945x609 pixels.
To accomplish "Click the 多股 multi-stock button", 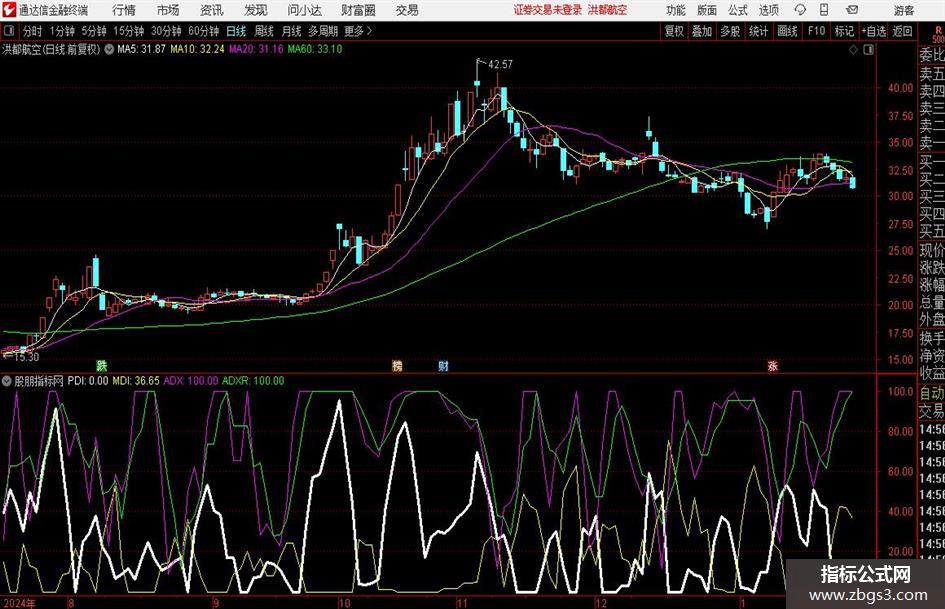I will [730, 31].
